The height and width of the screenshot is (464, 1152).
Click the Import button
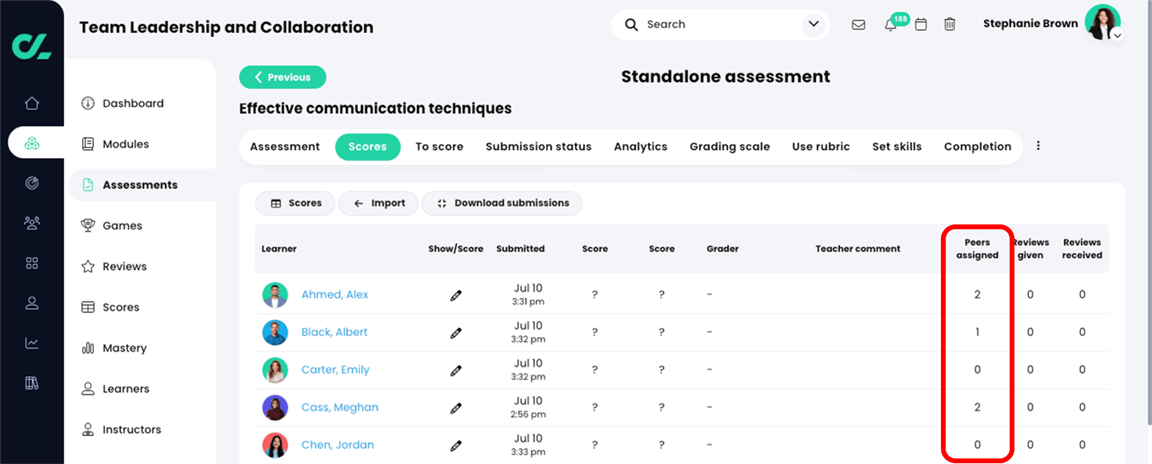coord(378,203)
